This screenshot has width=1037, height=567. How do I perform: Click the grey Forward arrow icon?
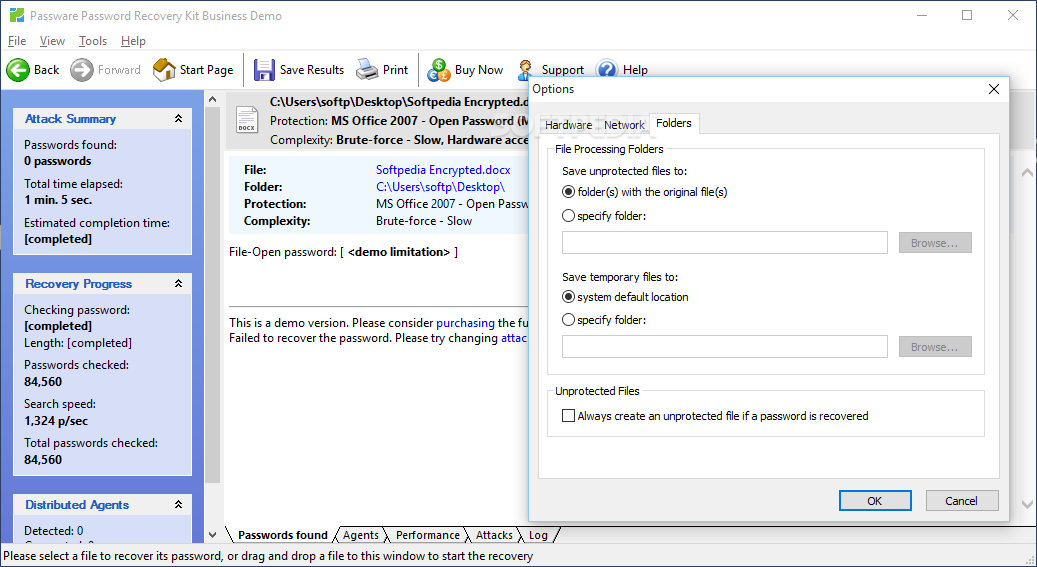[82, 69]
